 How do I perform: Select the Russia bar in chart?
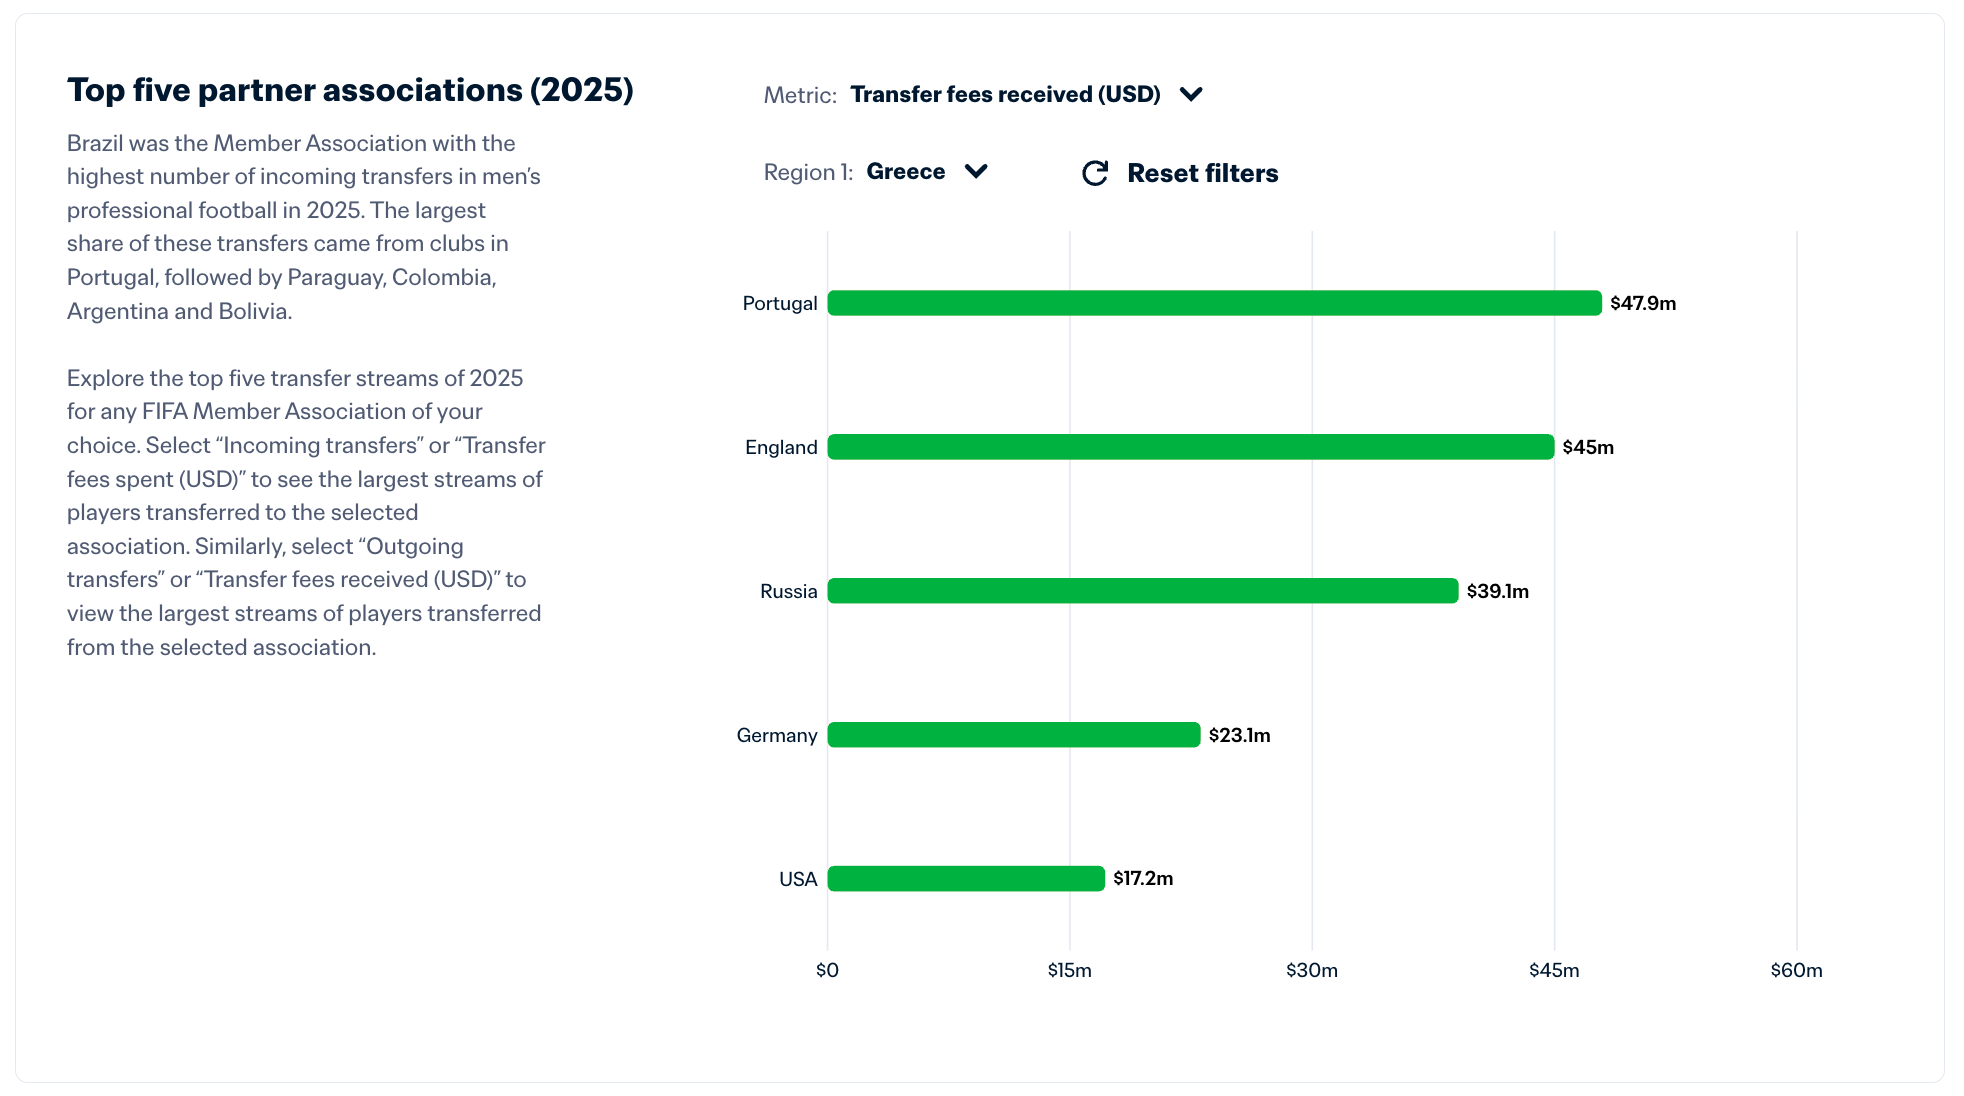point(1142,591)
